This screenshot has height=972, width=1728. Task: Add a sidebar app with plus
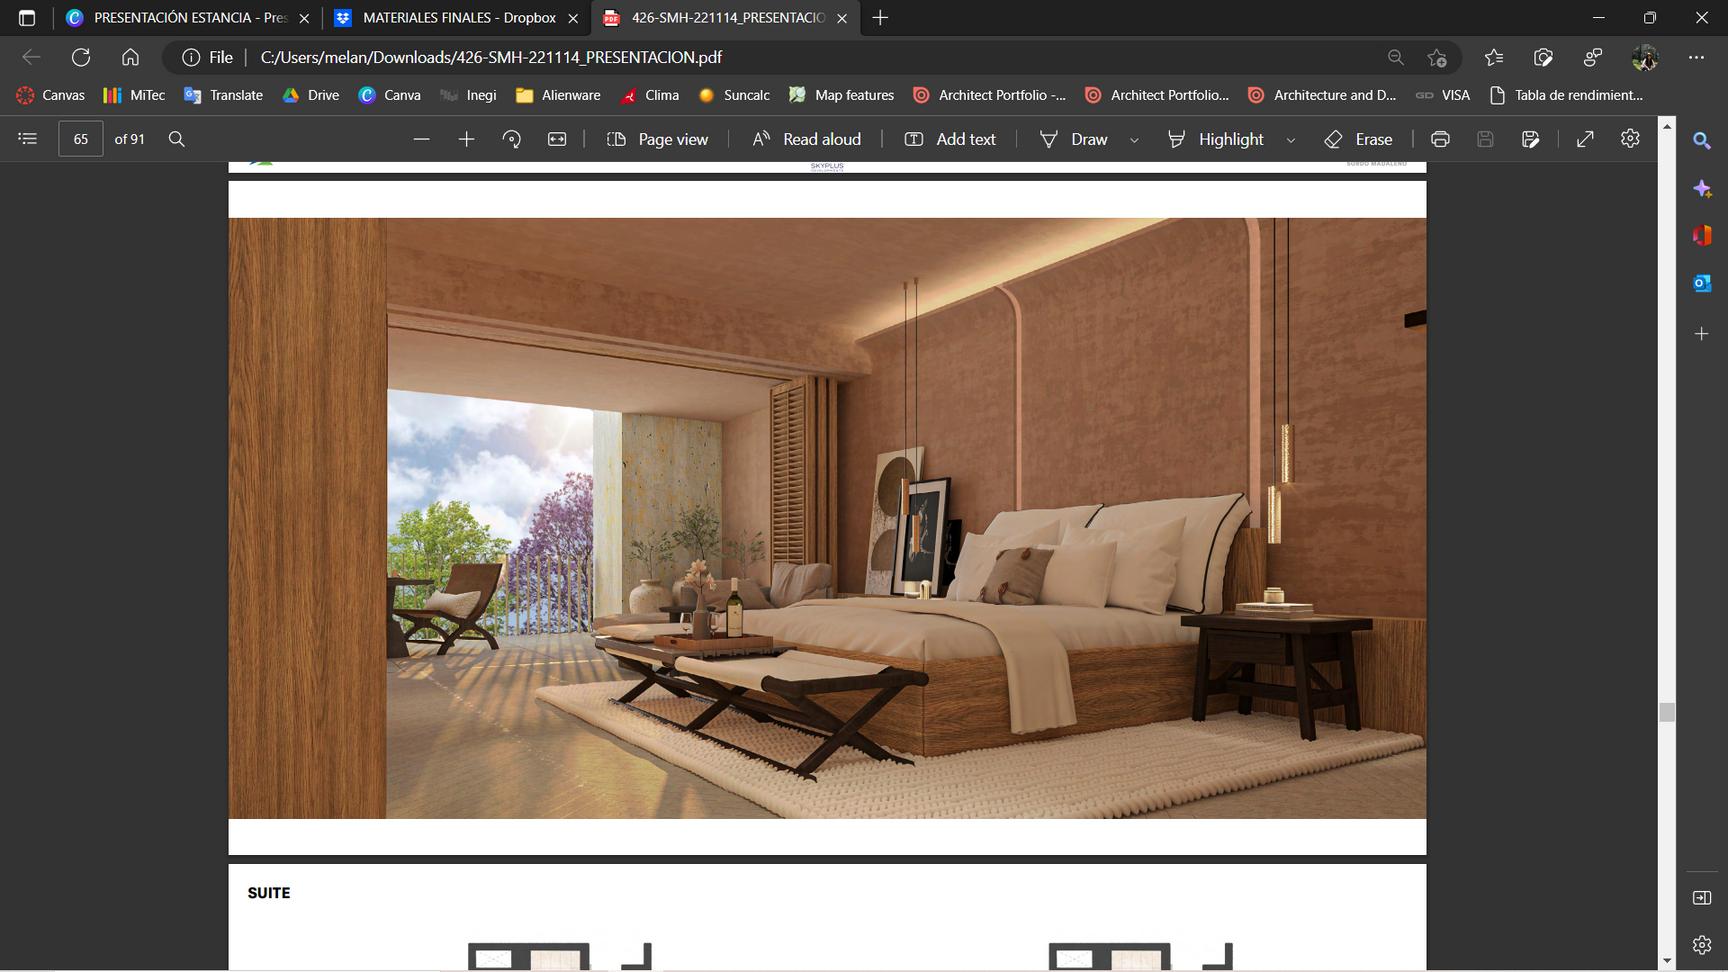pyautogui.click(x=1702, y=333)
